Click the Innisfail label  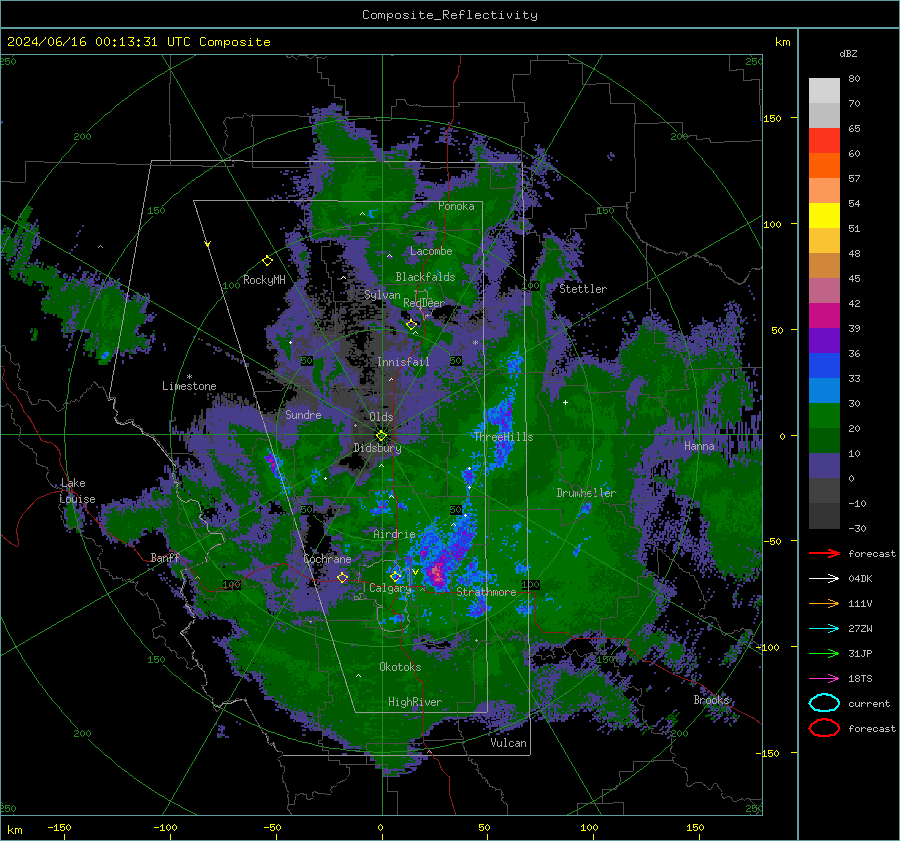(x=403, y=362)
